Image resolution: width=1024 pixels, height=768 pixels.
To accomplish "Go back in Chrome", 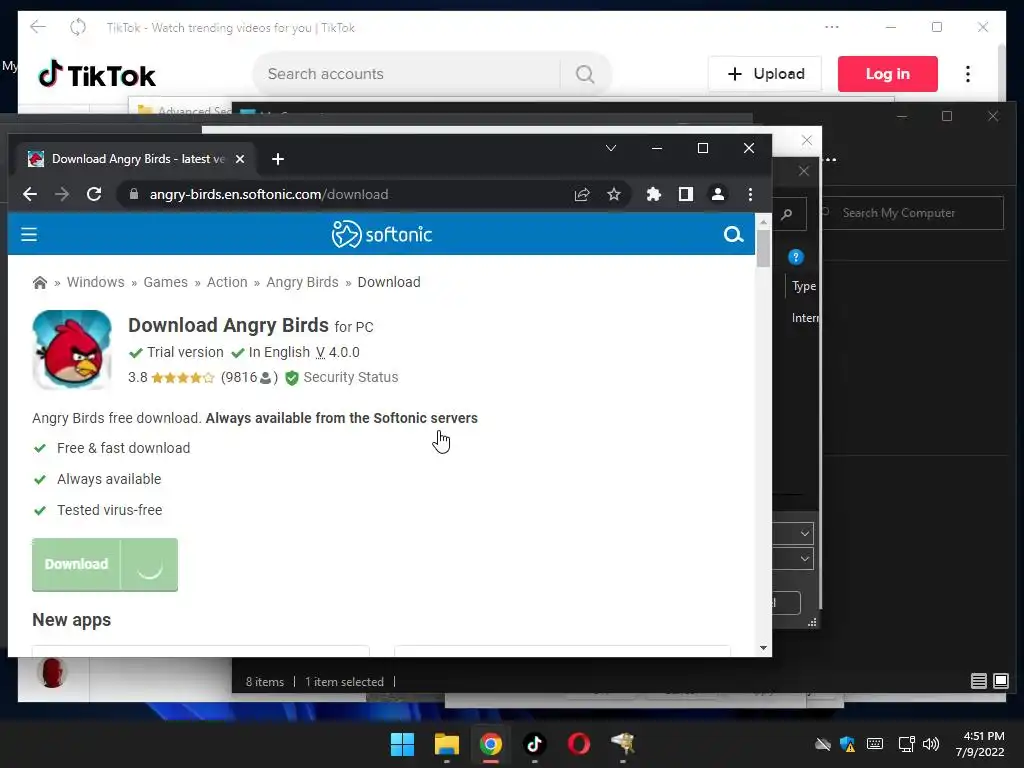I will pyautogui.click(x=30, y=194).
